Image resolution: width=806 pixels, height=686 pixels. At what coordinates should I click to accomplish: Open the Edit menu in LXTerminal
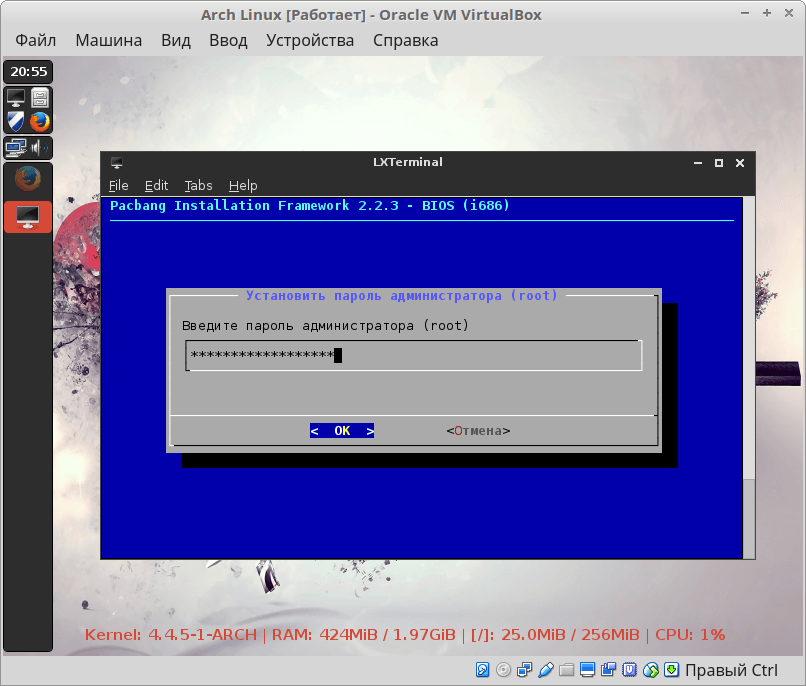point(156,185)
